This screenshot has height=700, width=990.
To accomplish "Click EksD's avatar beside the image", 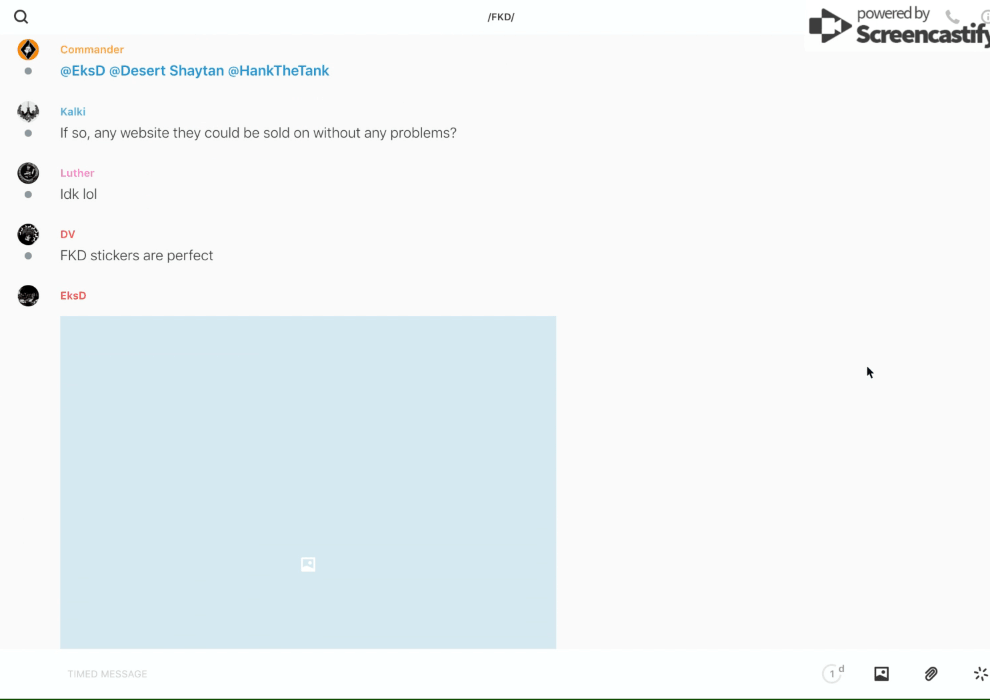I will [28, 296].
